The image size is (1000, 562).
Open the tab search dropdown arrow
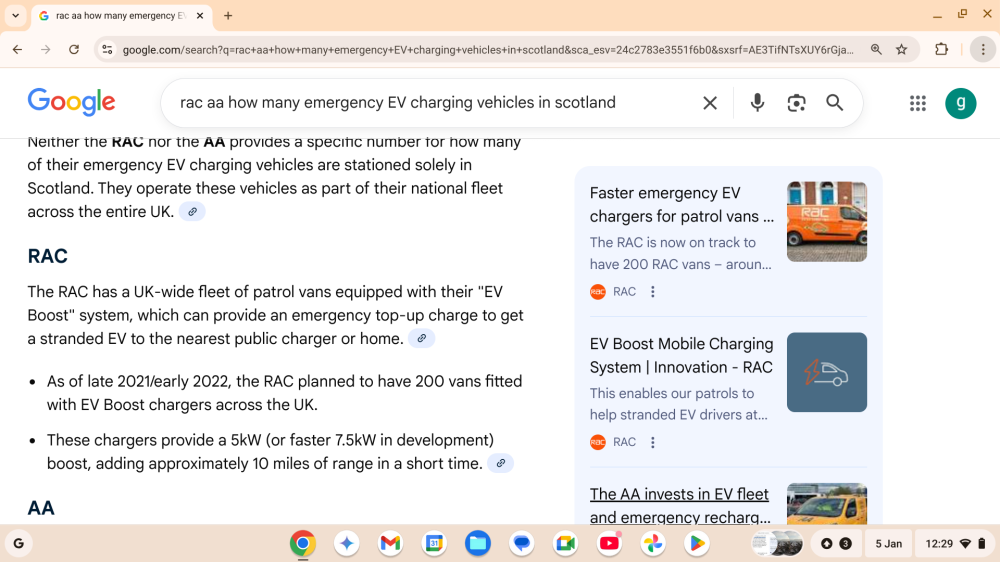[x=15, y=15]
